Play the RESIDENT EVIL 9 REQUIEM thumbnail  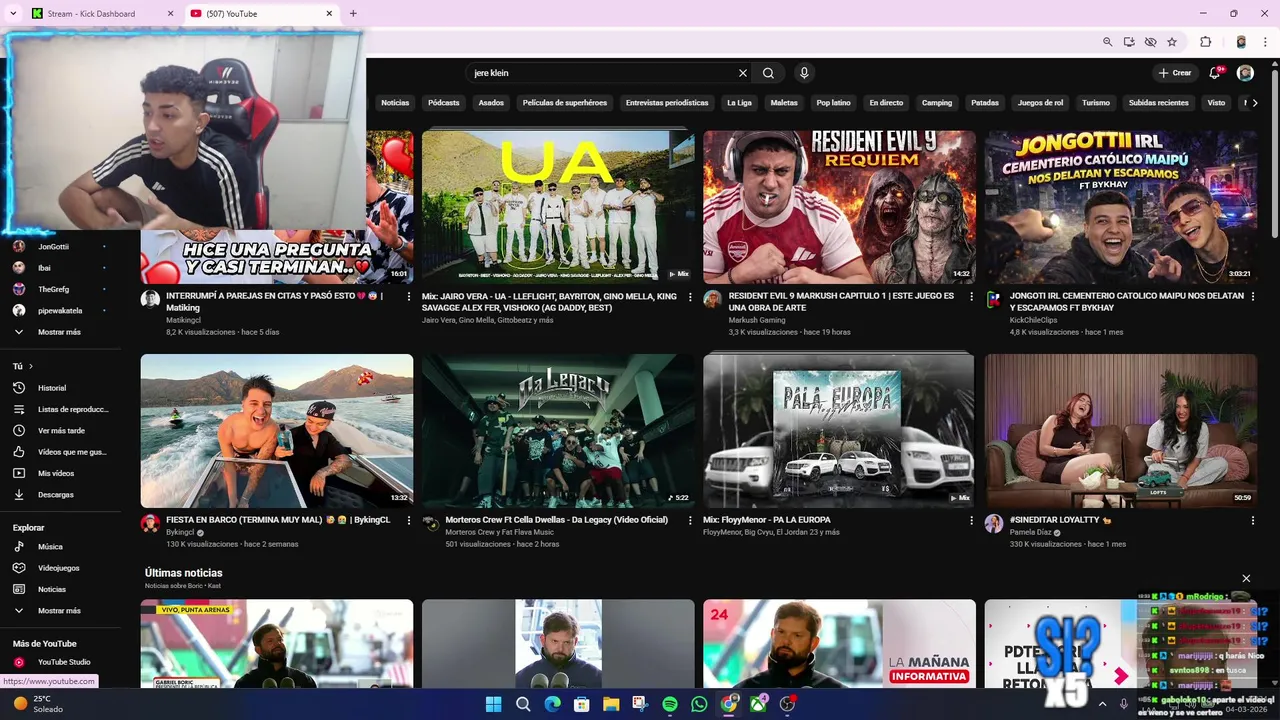pos(839,206)
